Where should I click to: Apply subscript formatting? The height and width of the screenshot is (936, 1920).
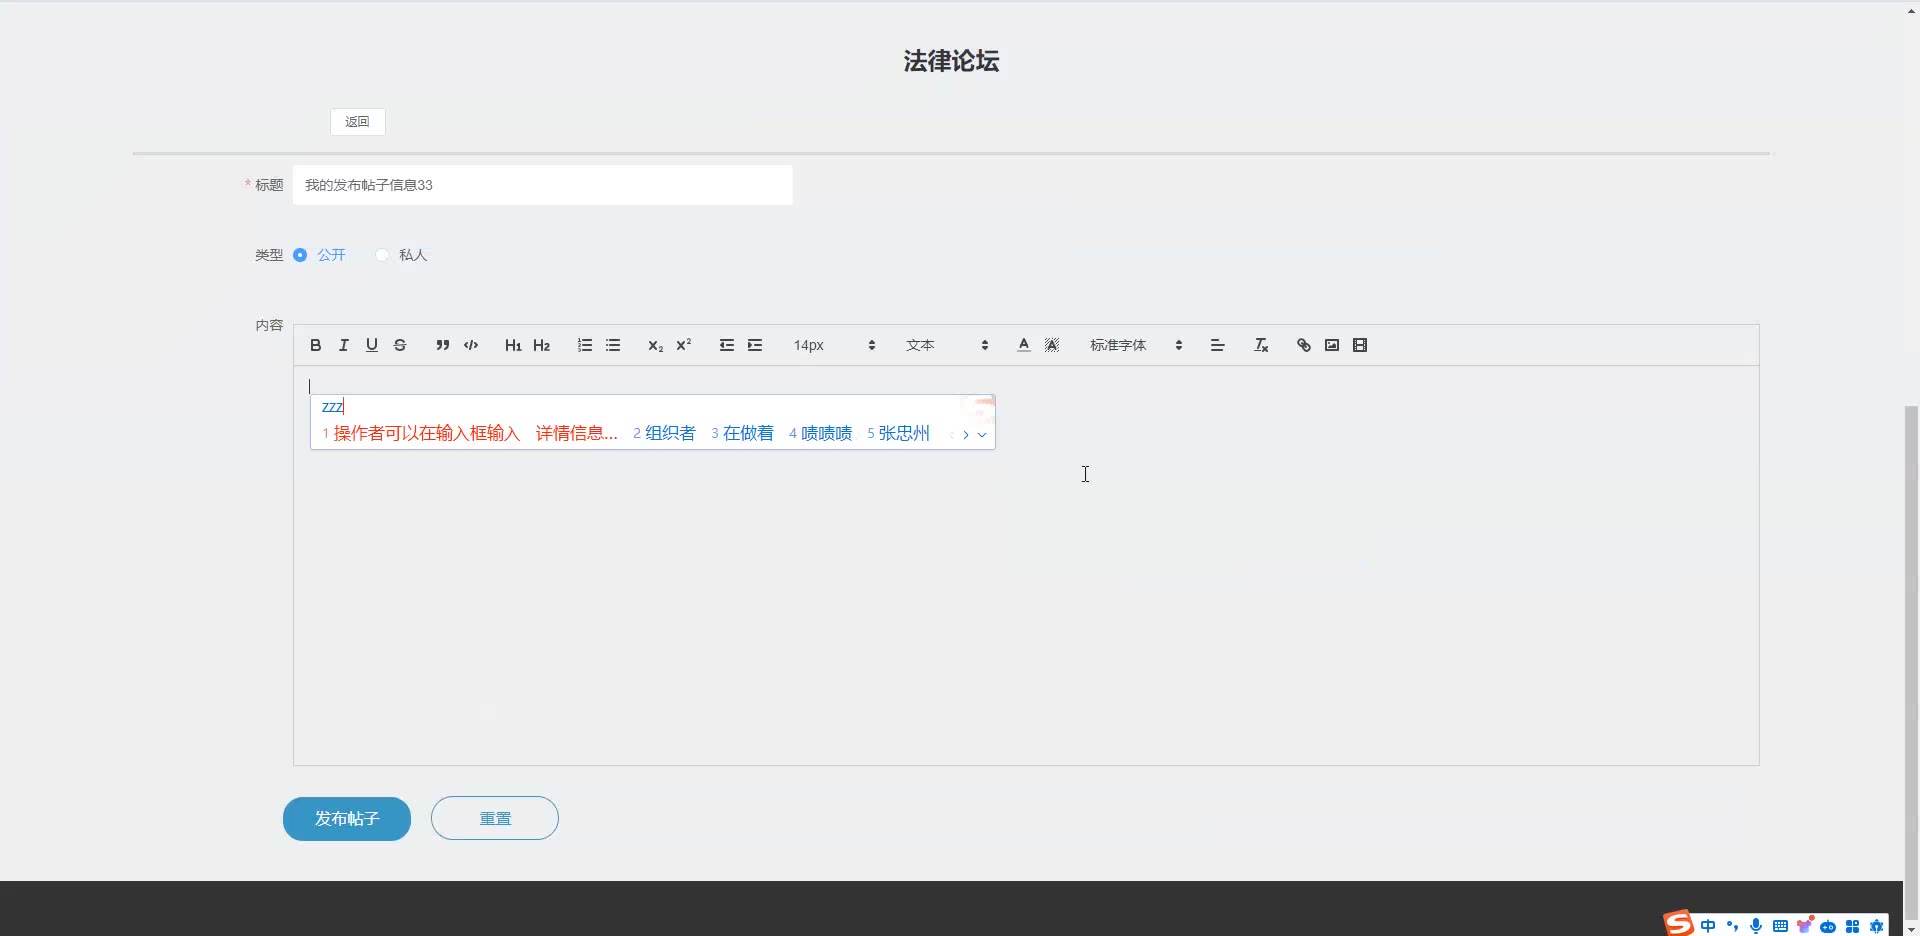coord(656,345)
